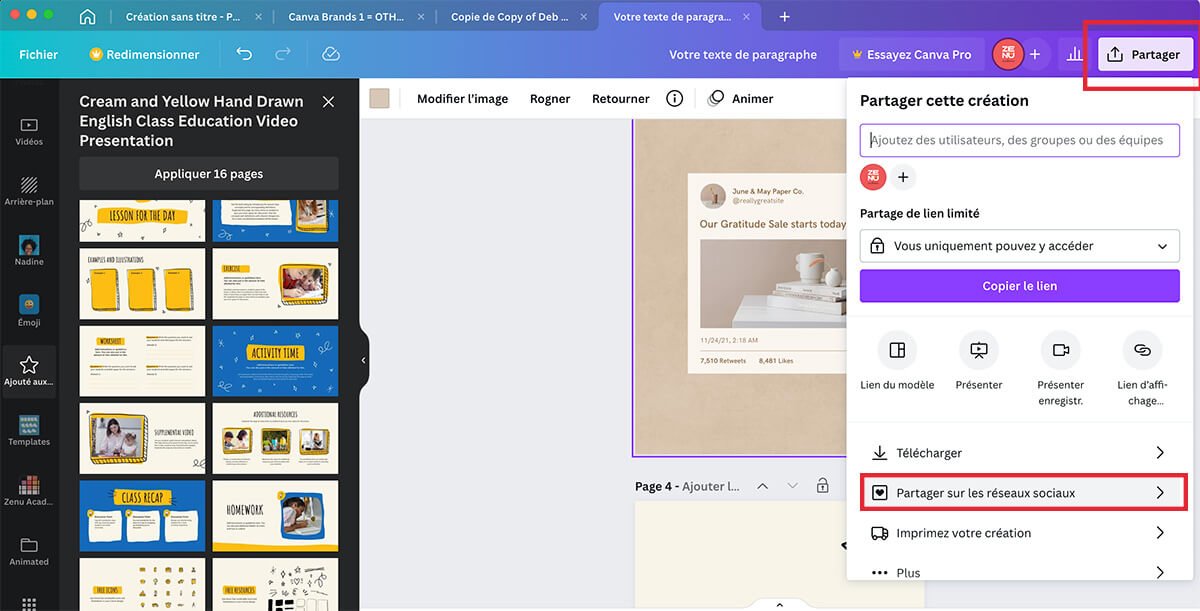This screenshot has height=611, width=1200.
Task: Select the Présenter et enregistrer icon
Action: click(x=1060, y=351)
